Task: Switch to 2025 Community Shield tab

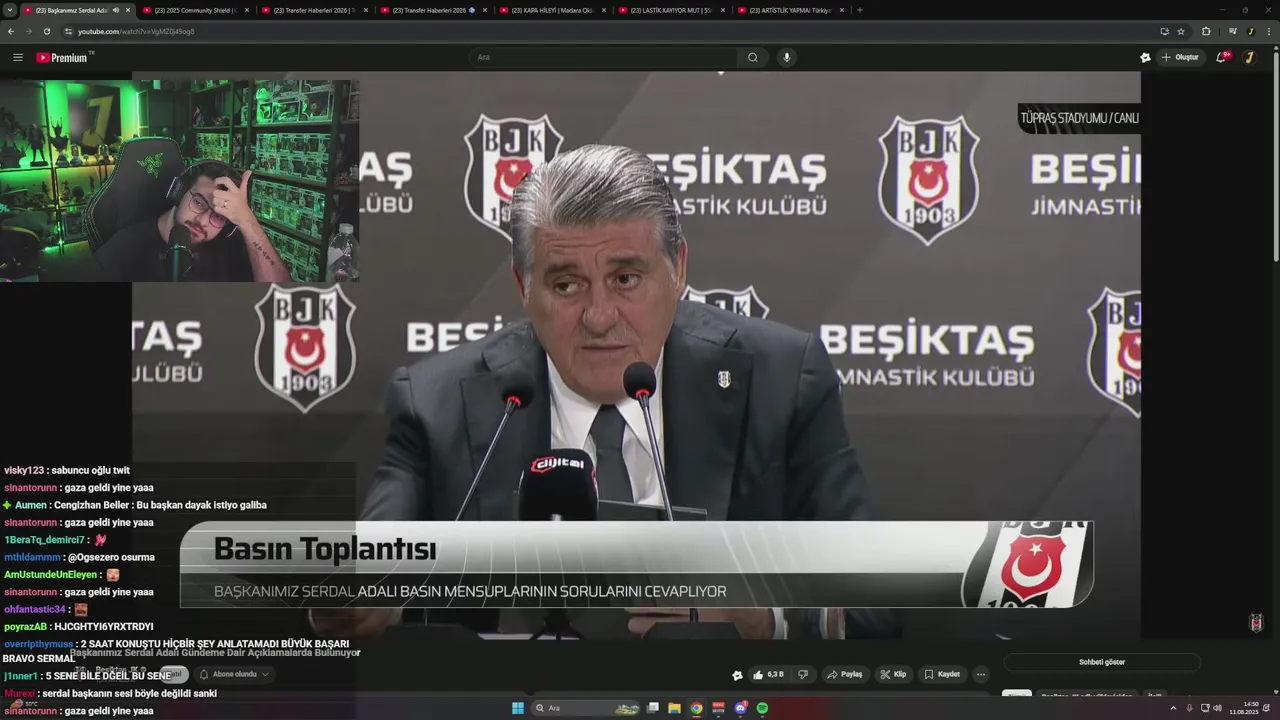Action: click(x=195, y=10)
